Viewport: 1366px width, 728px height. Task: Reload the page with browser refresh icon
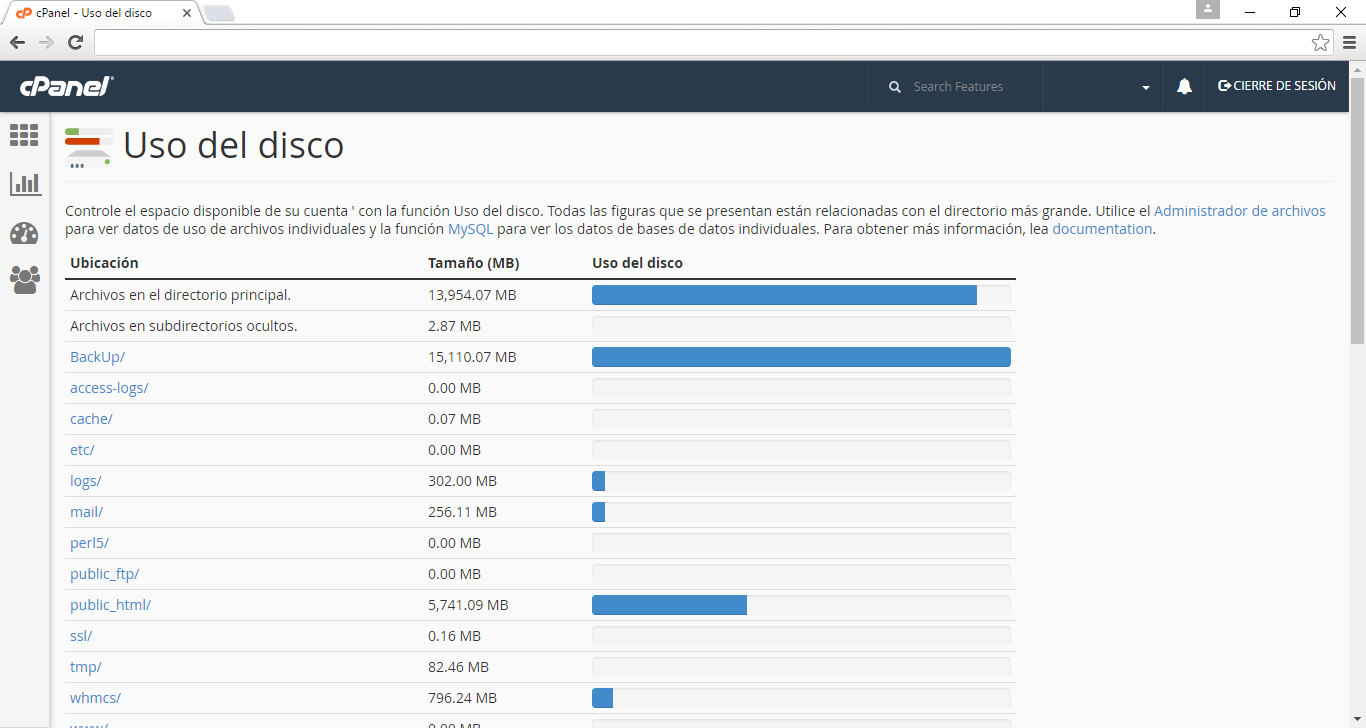75,42
